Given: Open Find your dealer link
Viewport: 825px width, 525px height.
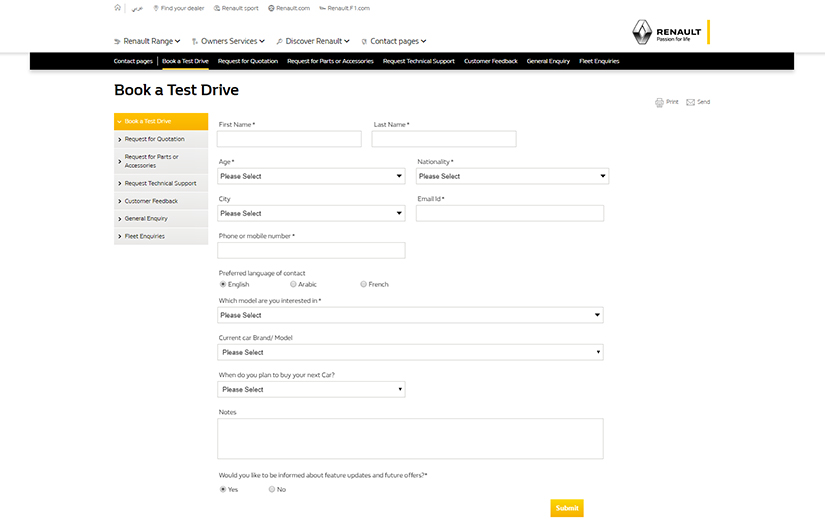Looking at the screenshot, I should tap(178, 8).
